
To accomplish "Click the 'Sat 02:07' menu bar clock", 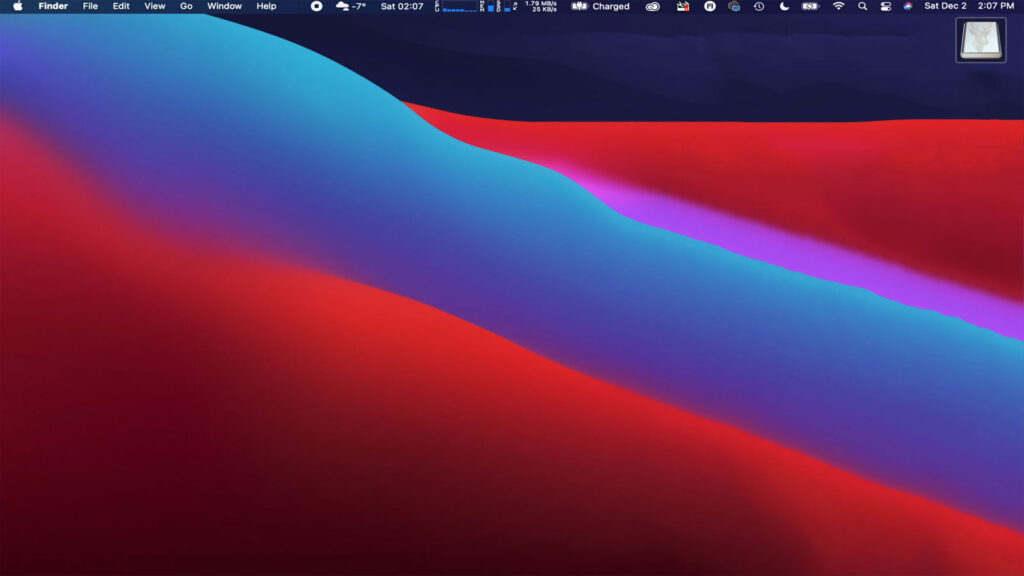I will (402, 6).
